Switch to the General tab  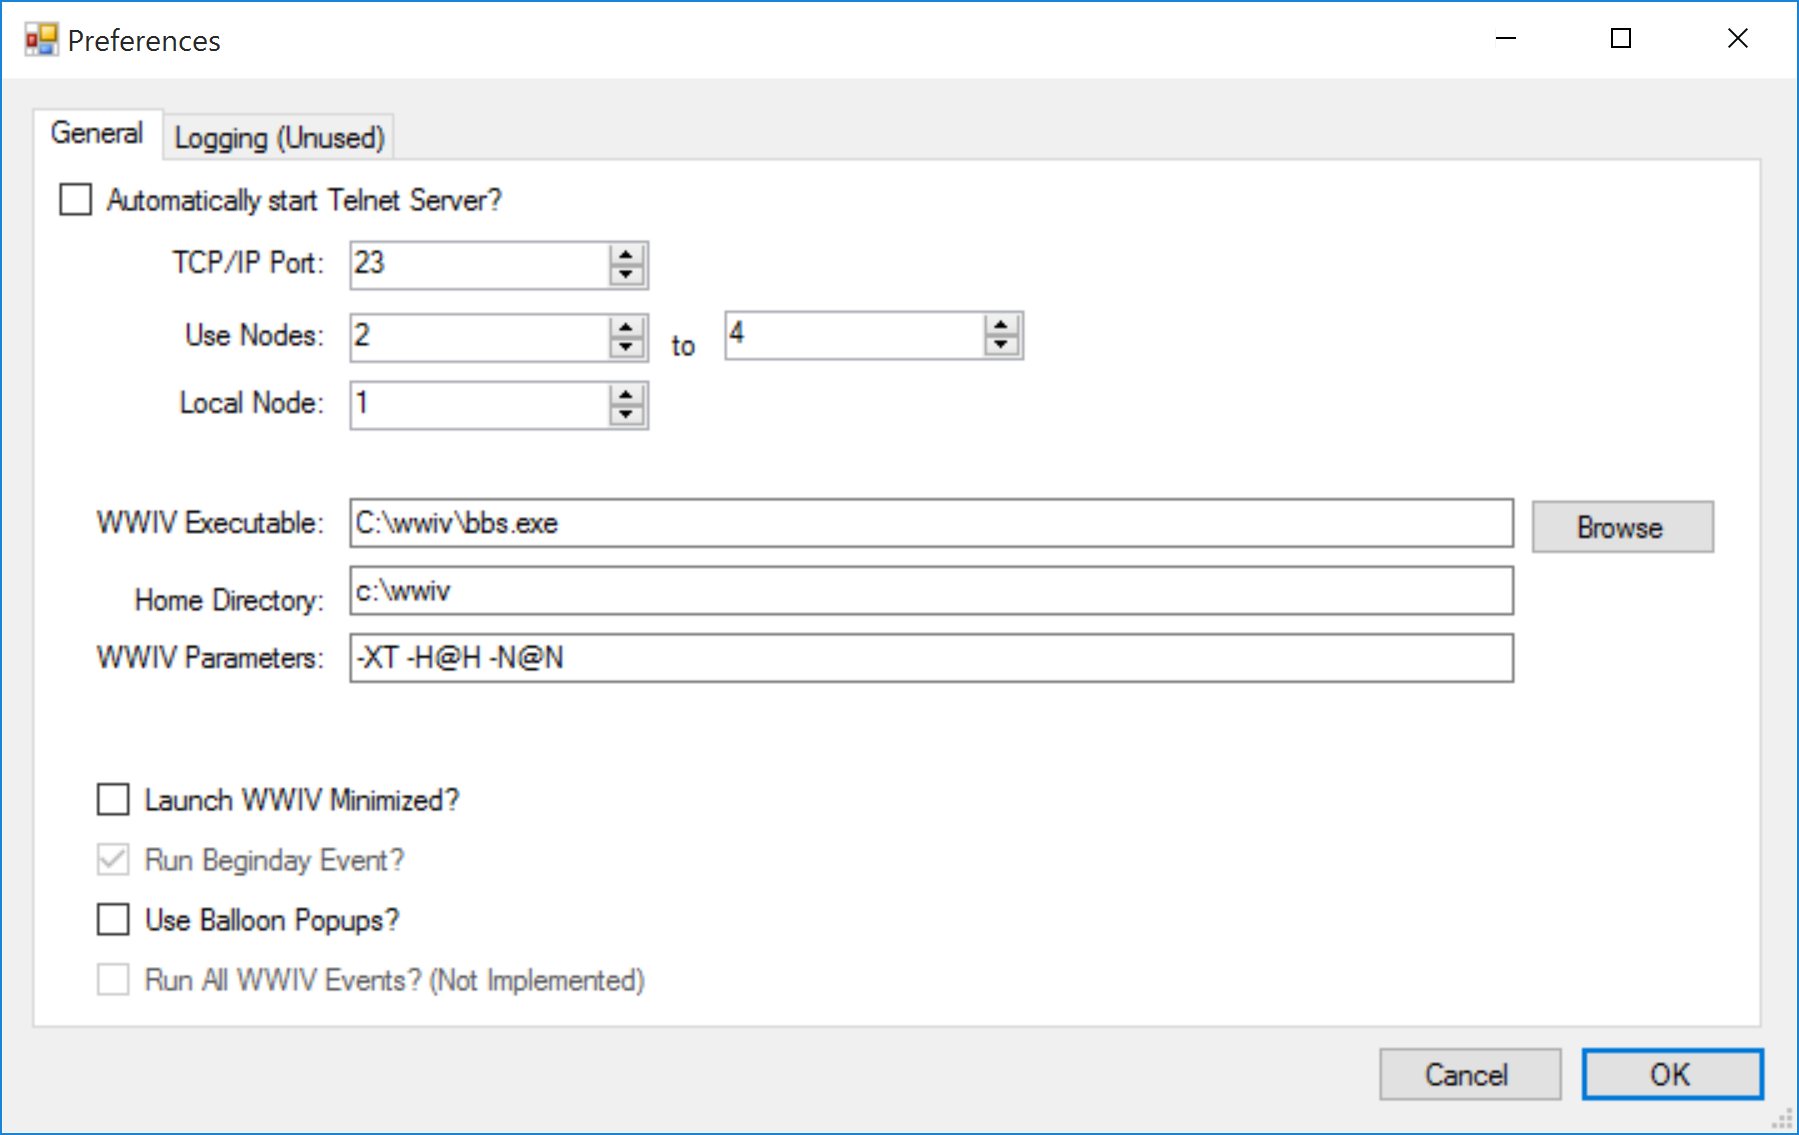pyautogui.click(x=97, y=133)
